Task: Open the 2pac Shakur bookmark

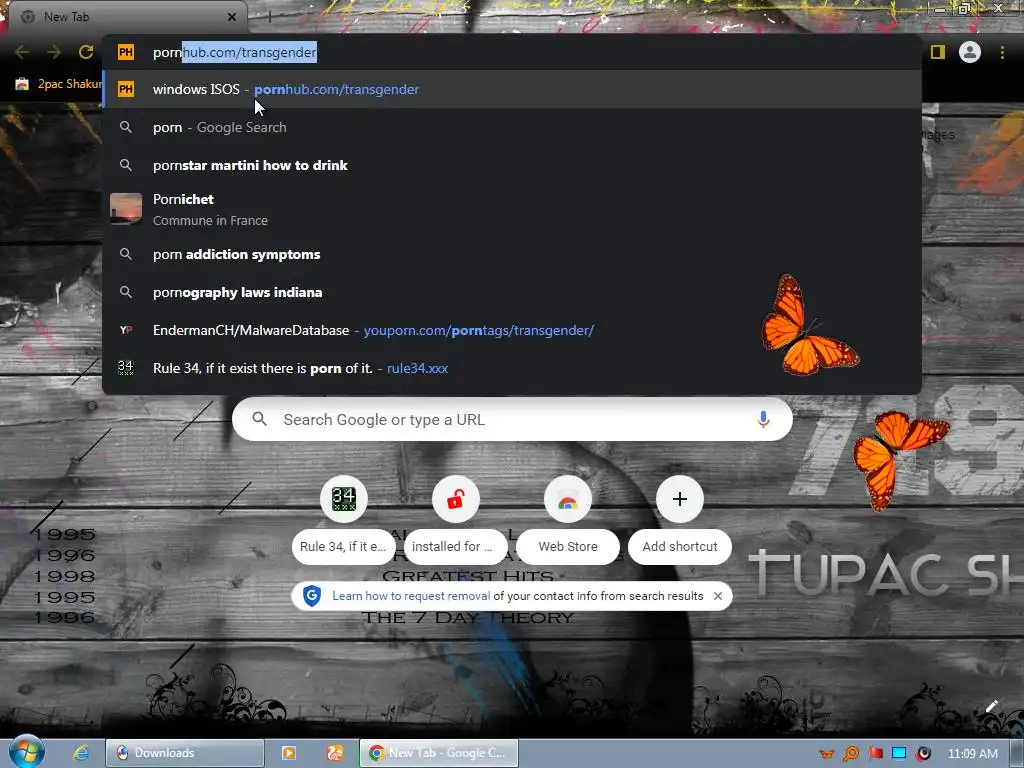Action: pyautogui.click(x=58, y=84)
